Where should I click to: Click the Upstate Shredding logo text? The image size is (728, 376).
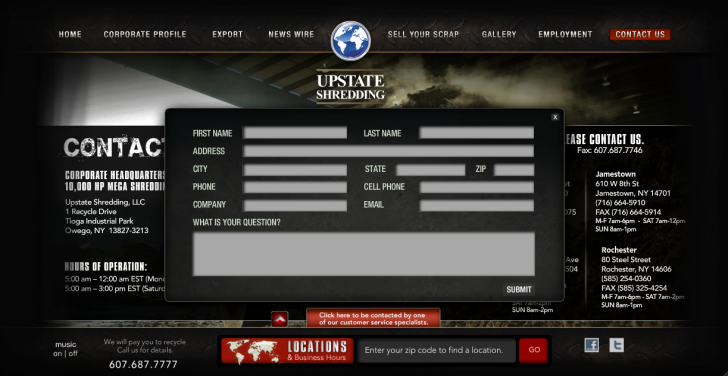pyautogui.click(x=351, y=87)
